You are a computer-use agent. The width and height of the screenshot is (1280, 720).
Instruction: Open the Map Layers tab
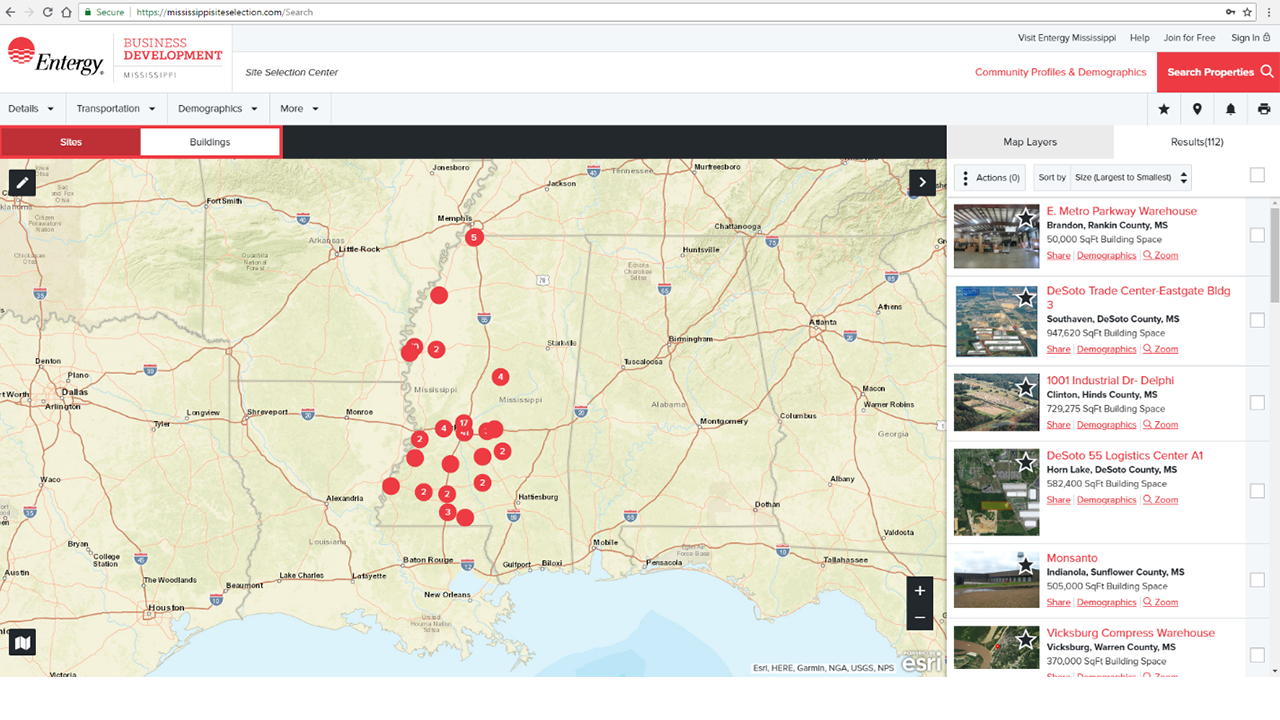coord(1030,142)
